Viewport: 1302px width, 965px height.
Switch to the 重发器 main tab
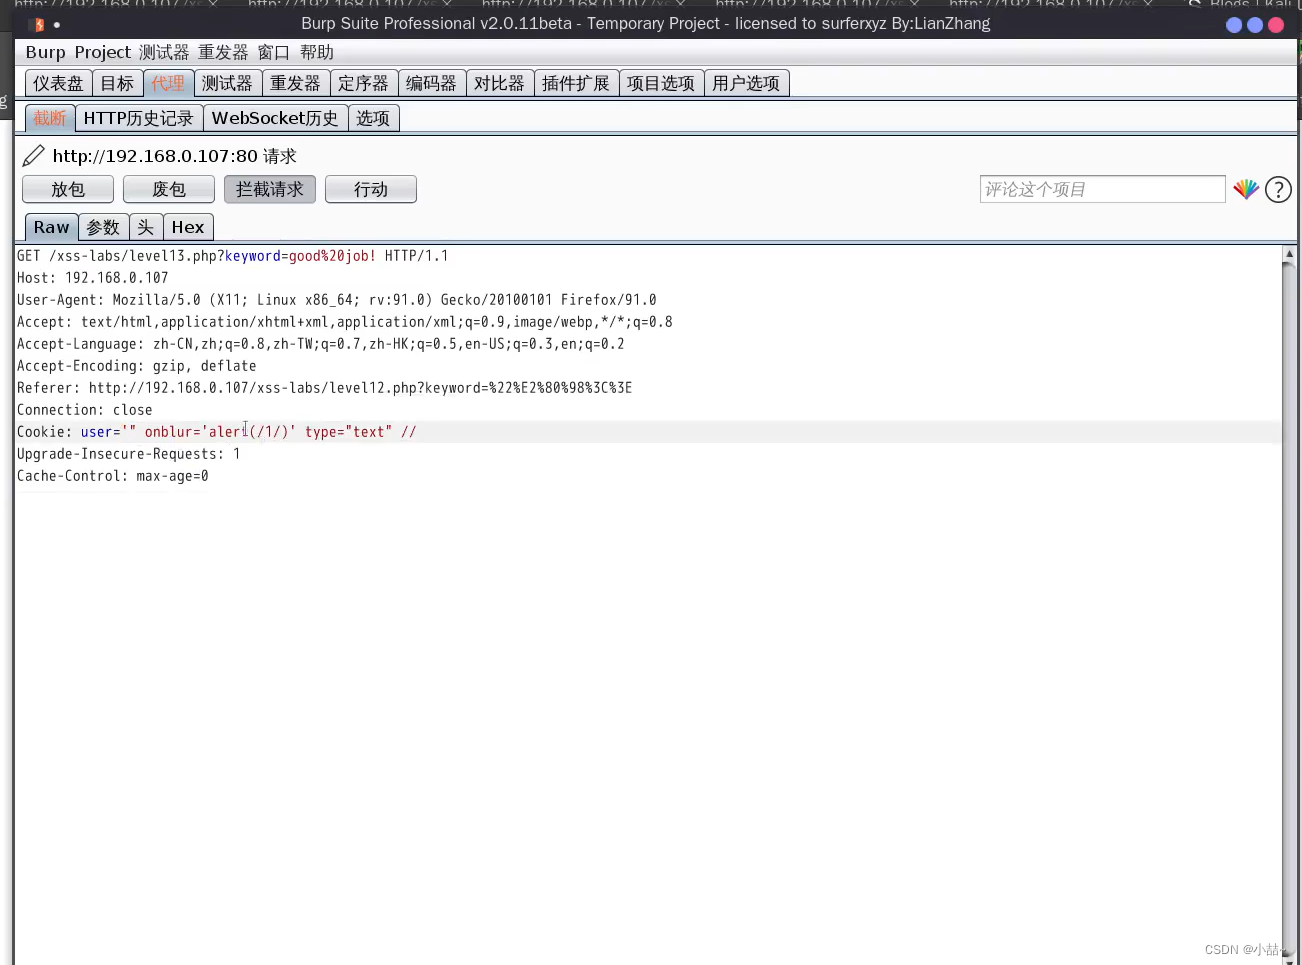(x=295, y=83)
